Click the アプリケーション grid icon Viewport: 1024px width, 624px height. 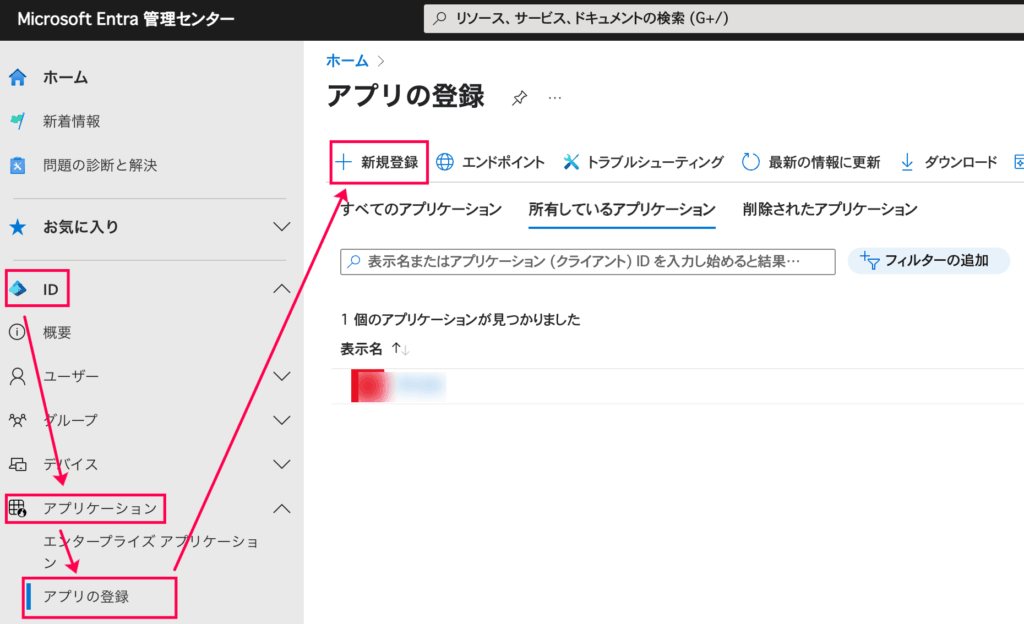(18, 508)
